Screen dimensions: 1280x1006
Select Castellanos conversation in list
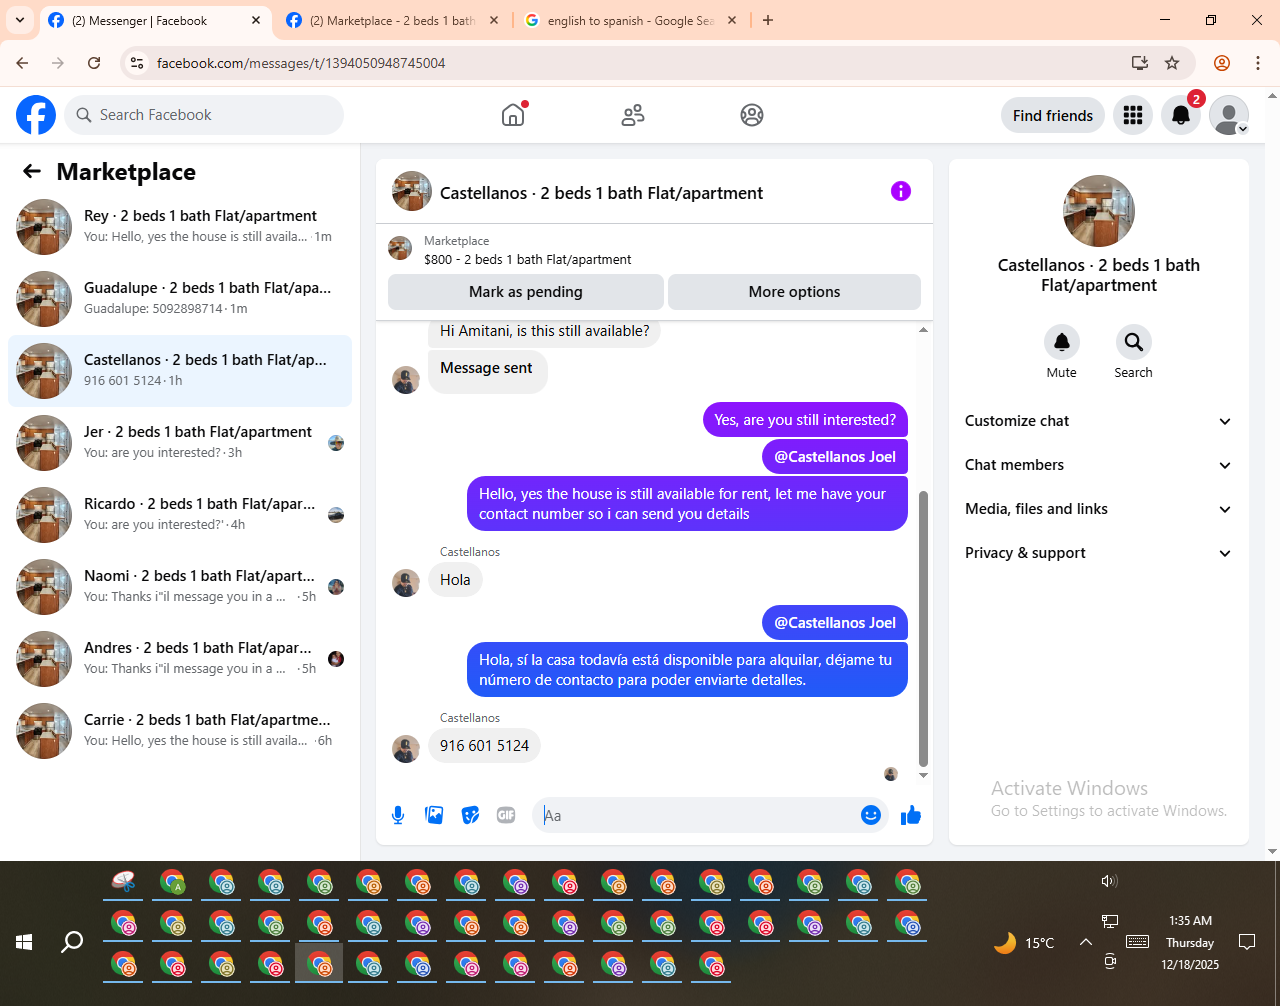[x=180, y=371]
